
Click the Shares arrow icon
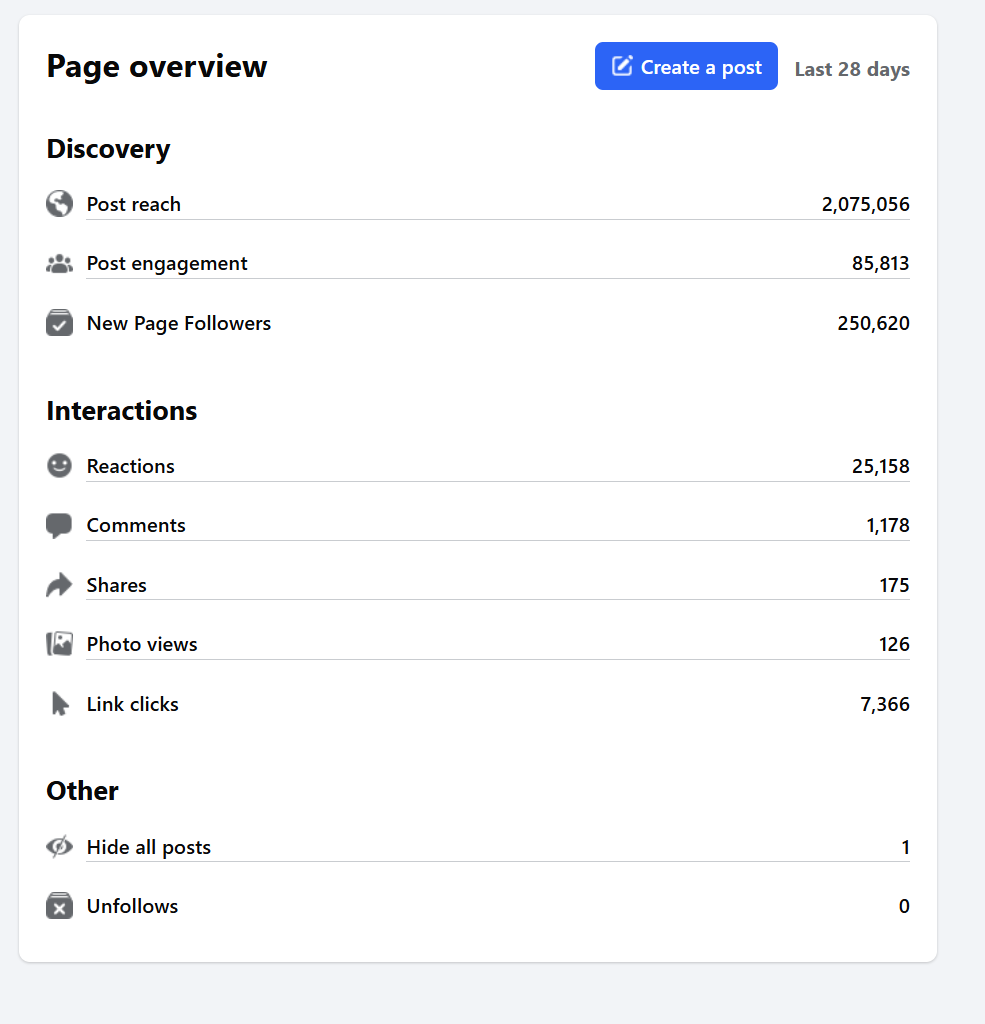[x=60, y=585]
